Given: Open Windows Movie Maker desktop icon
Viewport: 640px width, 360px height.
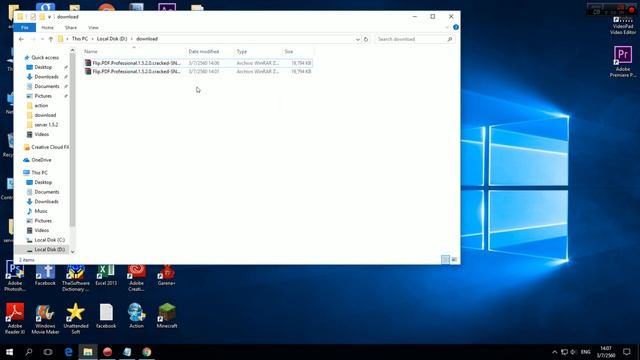Looking at the screenshot, I should coord(45,319).
